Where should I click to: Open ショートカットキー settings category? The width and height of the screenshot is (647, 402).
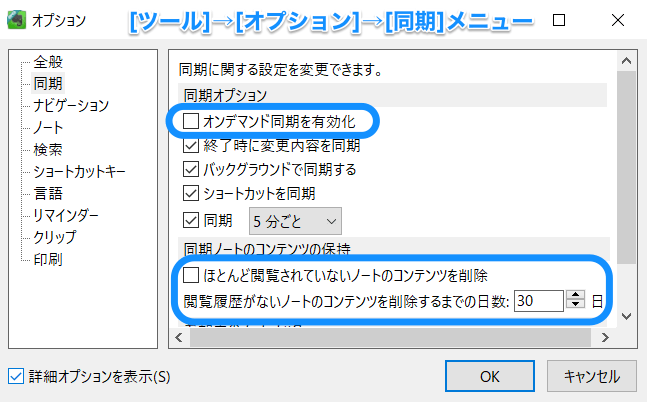(79, 171)
